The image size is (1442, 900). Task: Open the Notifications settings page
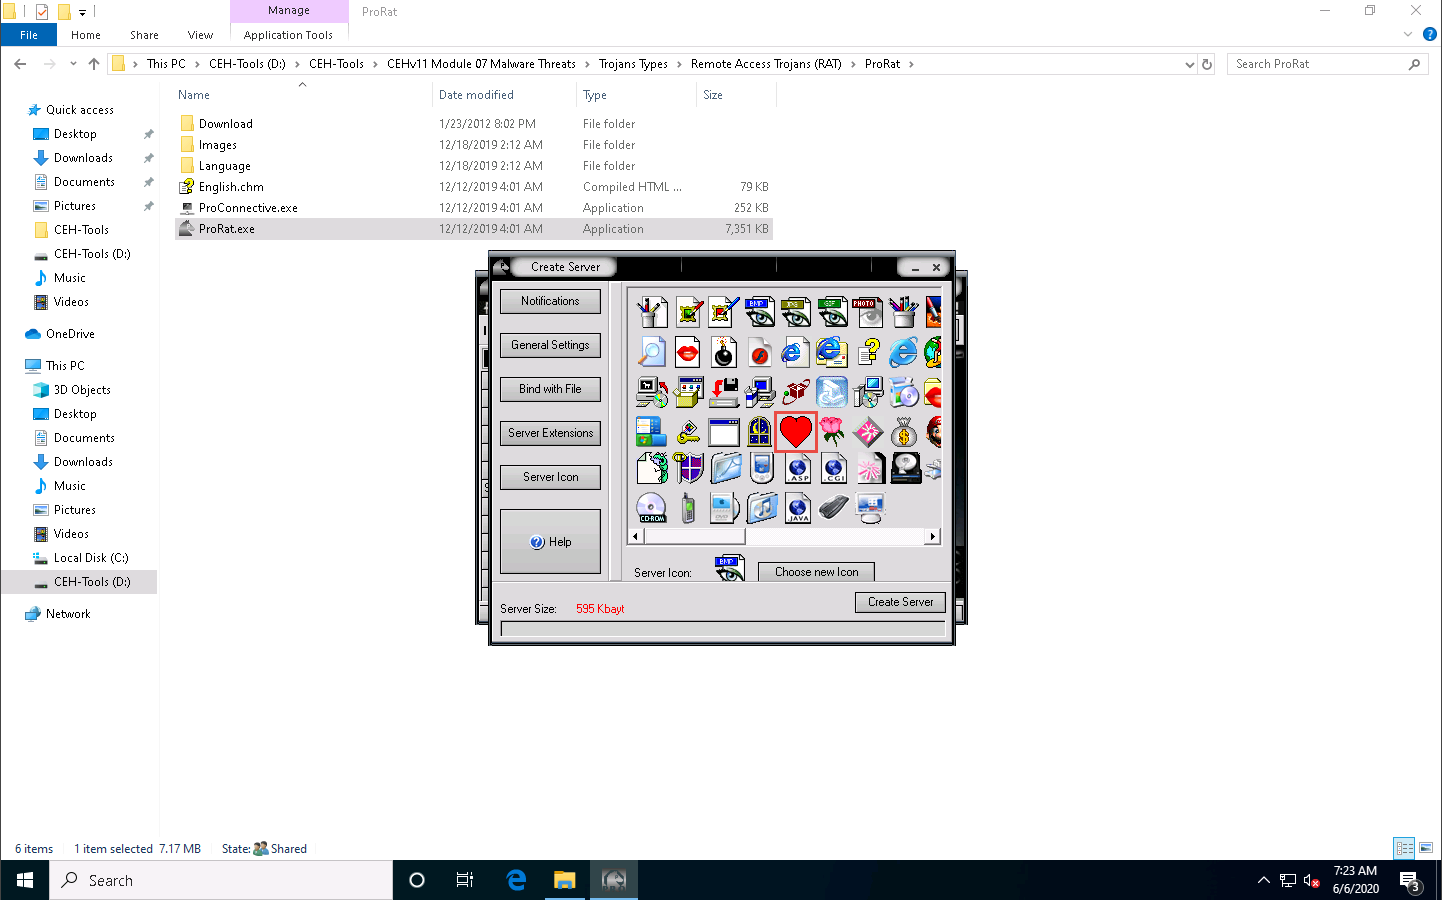click(550, 301)
